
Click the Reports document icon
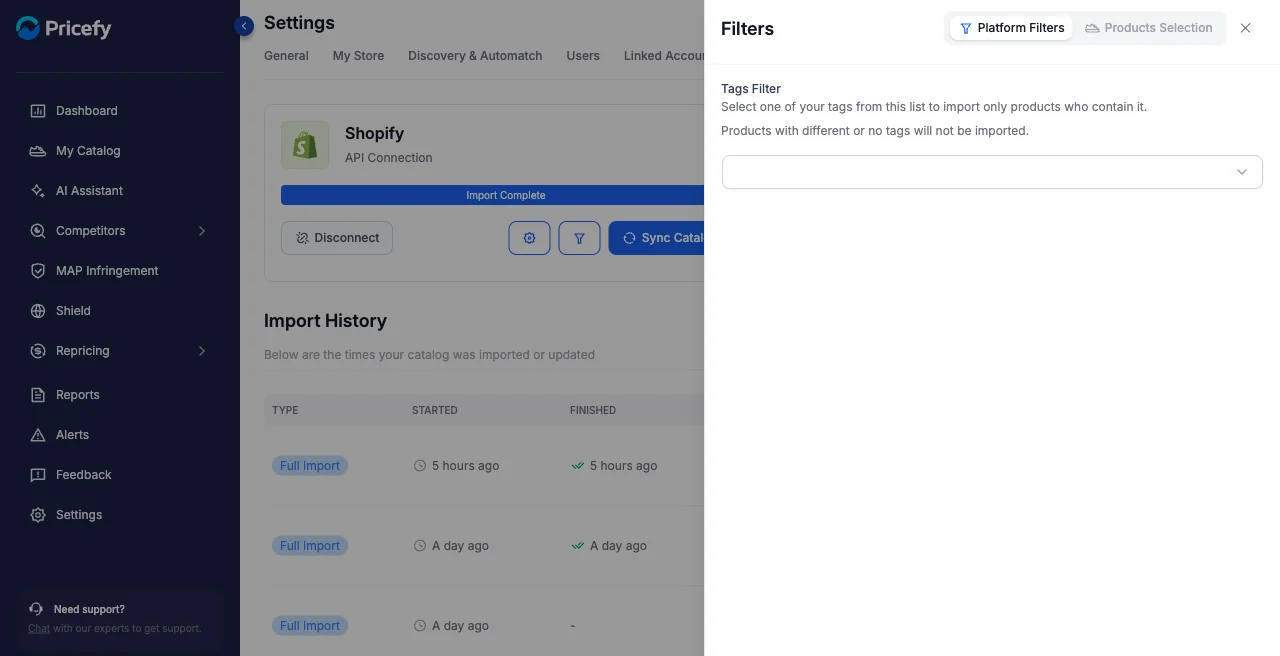point(38,395)
